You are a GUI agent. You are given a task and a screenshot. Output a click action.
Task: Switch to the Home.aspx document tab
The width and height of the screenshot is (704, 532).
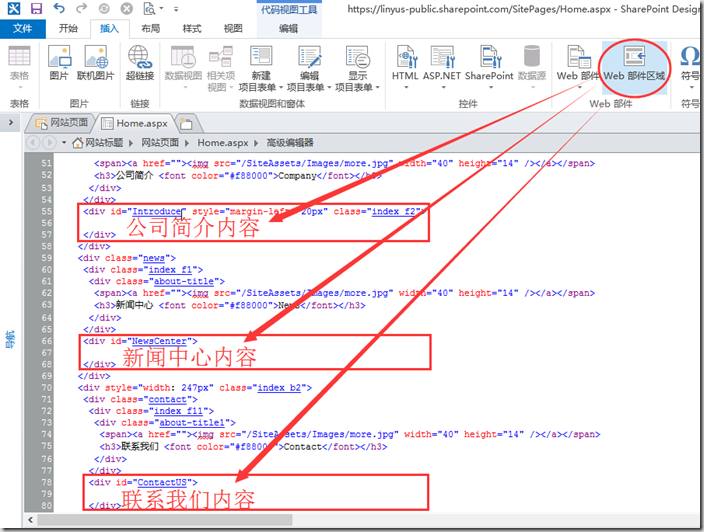(136, 123)
